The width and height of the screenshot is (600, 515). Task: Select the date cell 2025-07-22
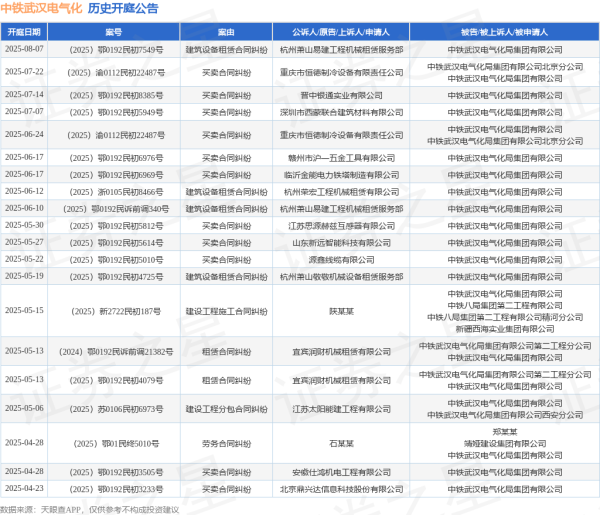[x=24, y=72]
